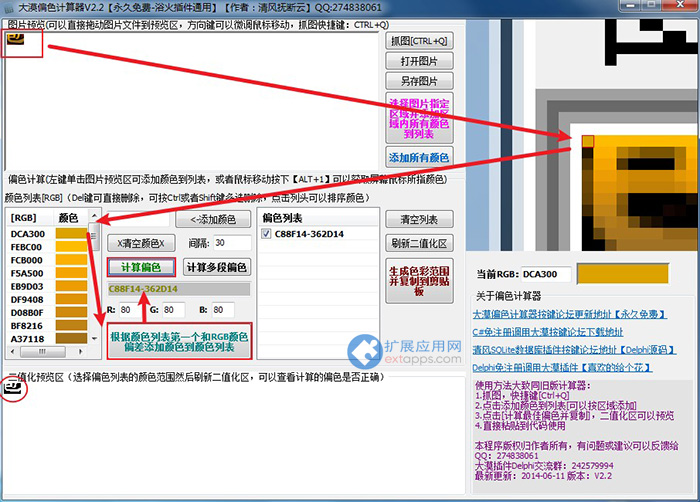Save image with 另存图片 button
Viewport: 700px width, 502px height.
pos(419,81)
